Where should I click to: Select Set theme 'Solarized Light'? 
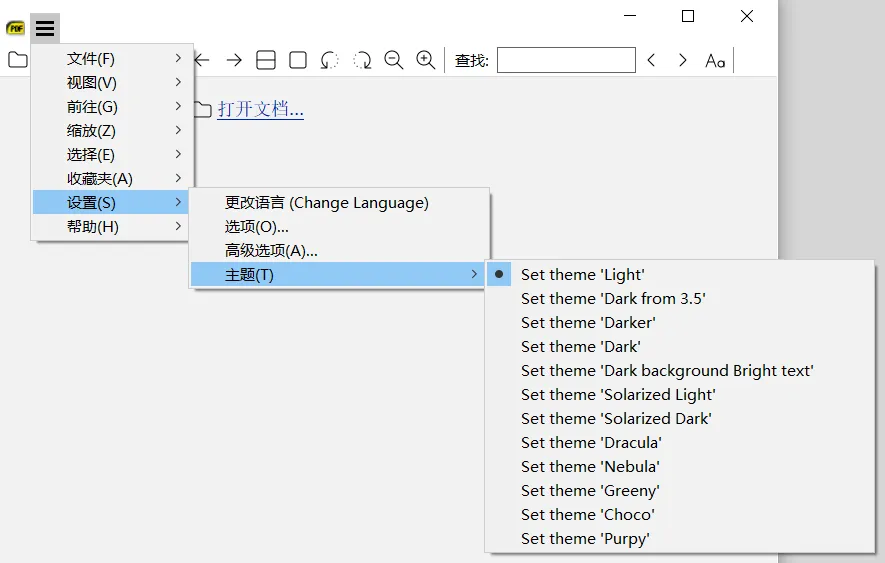[x=680, y=395]
